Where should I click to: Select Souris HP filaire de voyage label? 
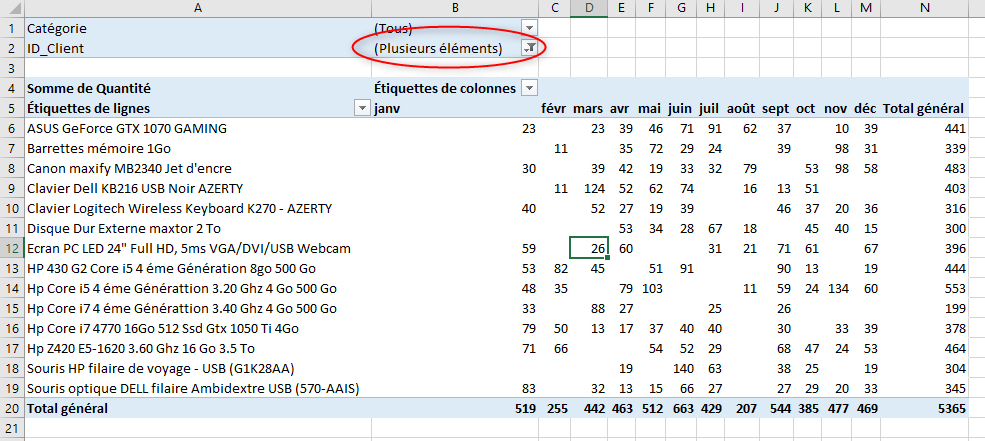[x=161, y=369]
